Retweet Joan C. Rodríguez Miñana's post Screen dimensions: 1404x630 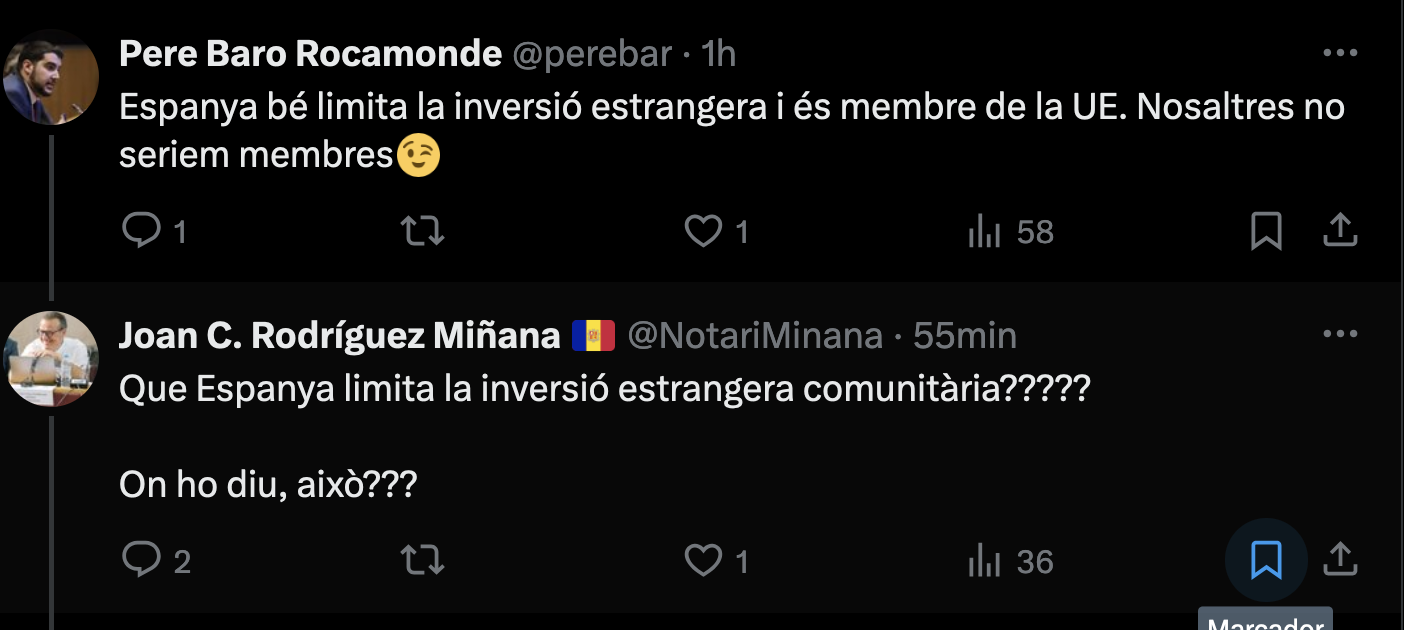click(422, 560)
